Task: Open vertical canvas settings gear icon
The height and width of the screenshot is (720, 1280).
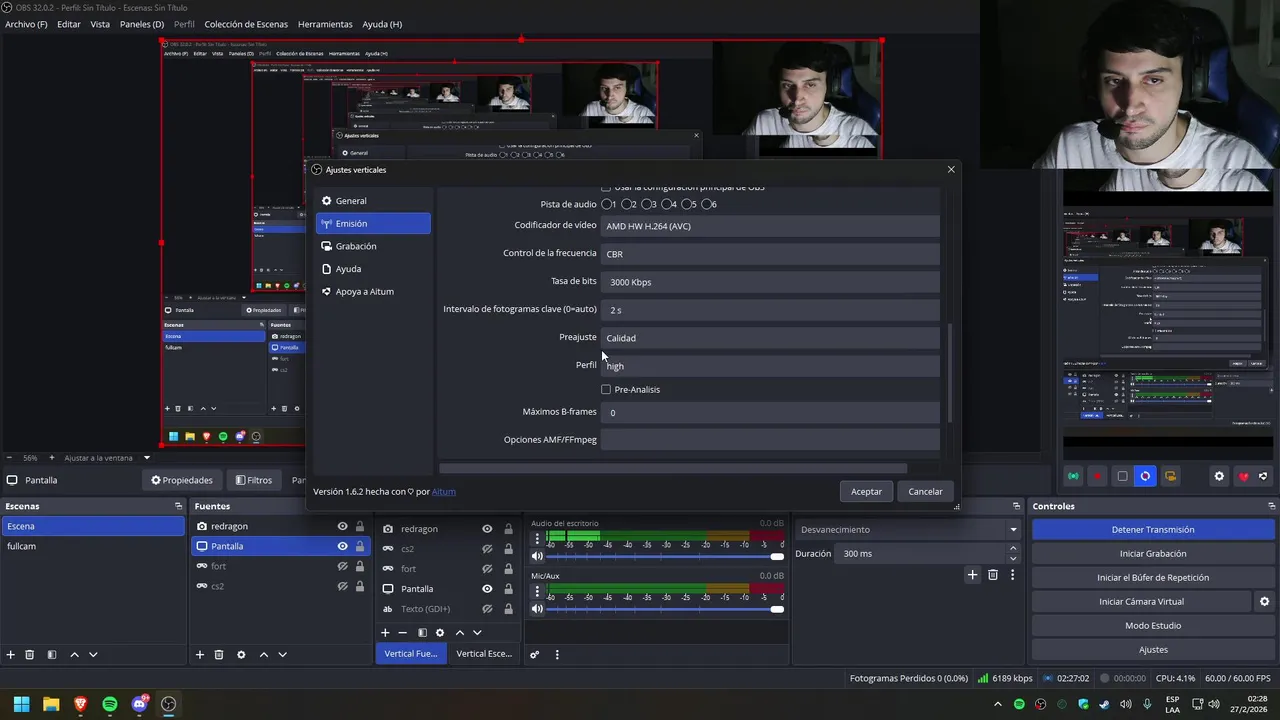Action: (1219, 476)
